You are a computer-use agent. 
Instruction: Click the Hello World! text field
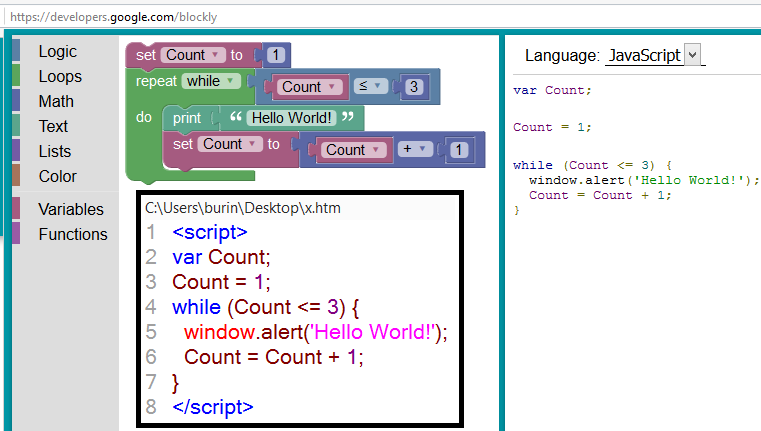point(292,118)
